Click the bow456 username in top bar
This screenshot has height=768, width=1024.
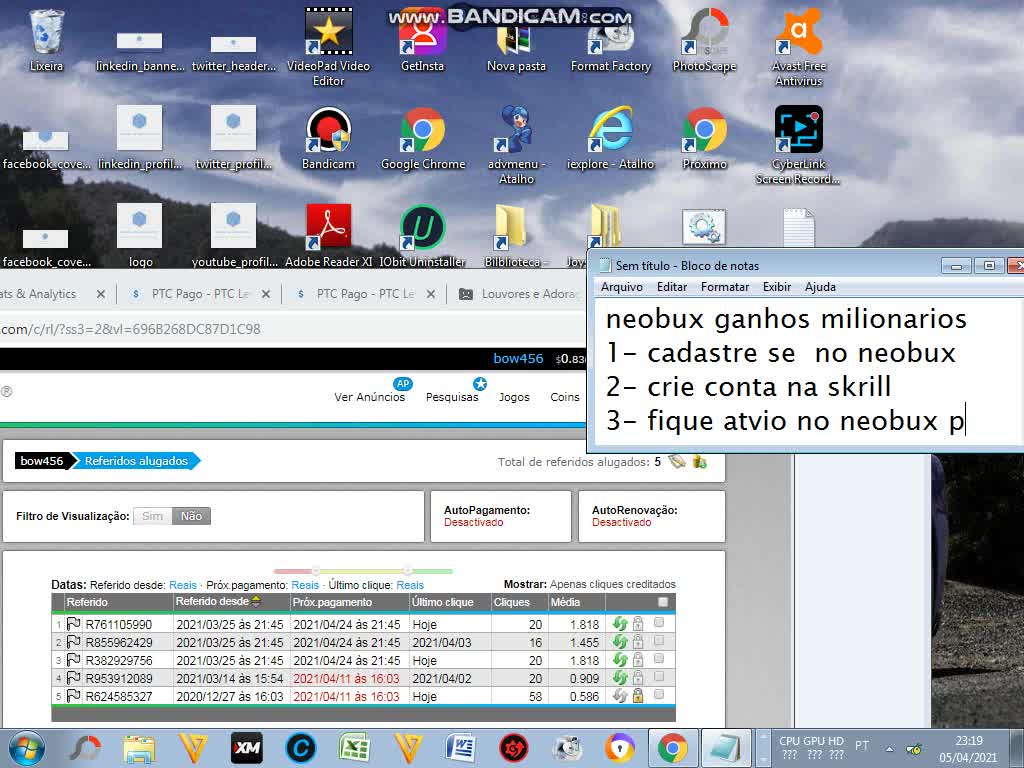tap(518, 359)
